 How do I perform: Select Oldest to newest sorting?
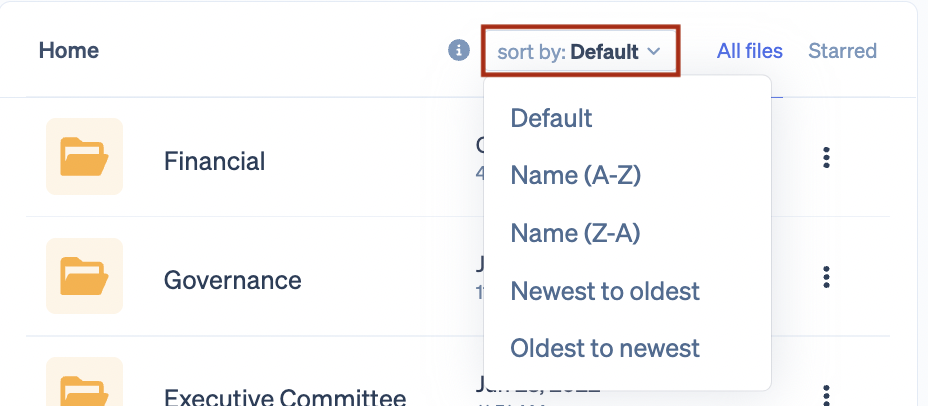605,349
